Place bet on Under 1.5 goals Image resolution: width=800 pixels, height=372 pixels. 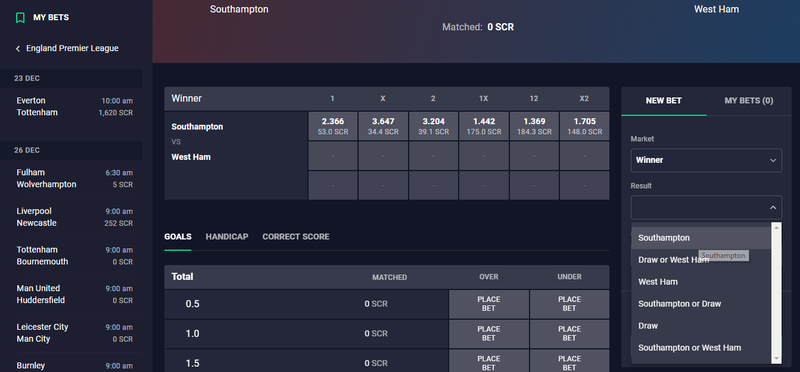pos(569,361)
